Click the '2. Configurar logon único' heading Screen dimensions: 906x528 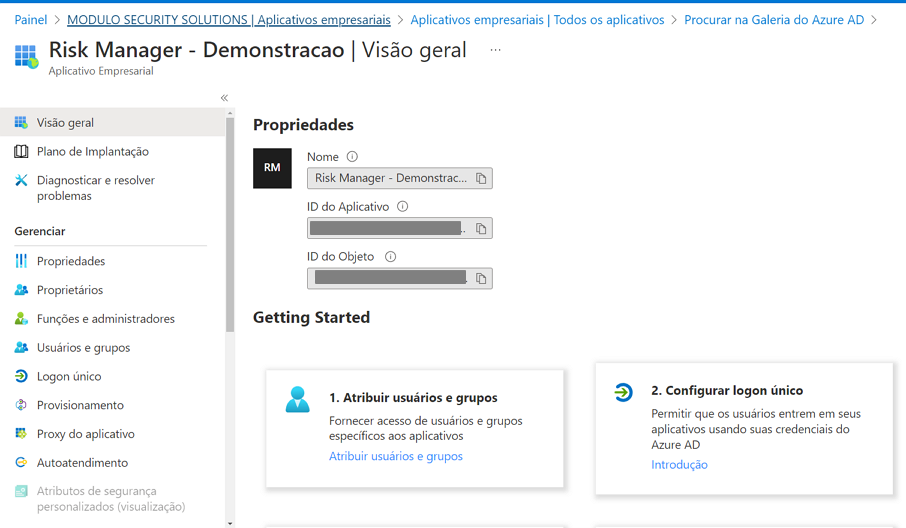click(x=727, y=391)
